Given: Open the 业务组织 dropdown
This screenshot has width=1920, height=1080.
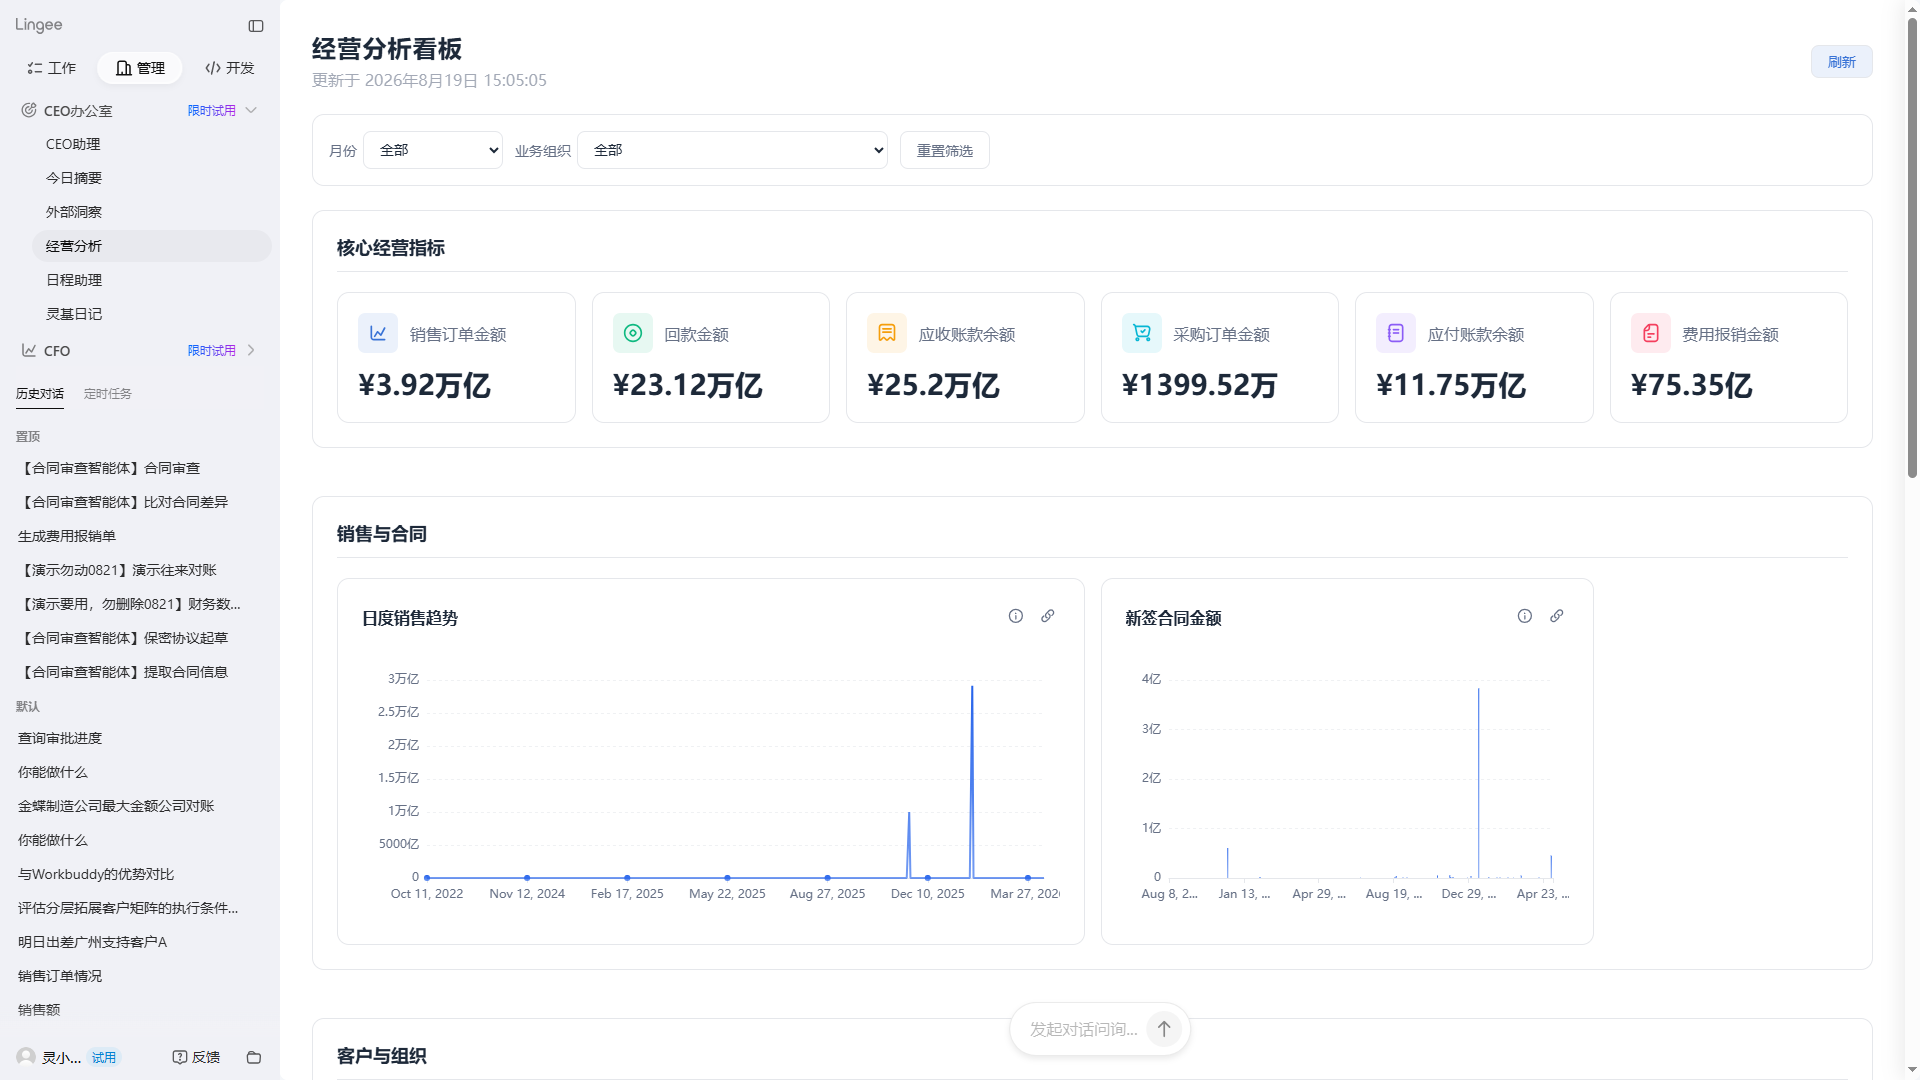Looking at the screenshot, I should click(732, 150).
